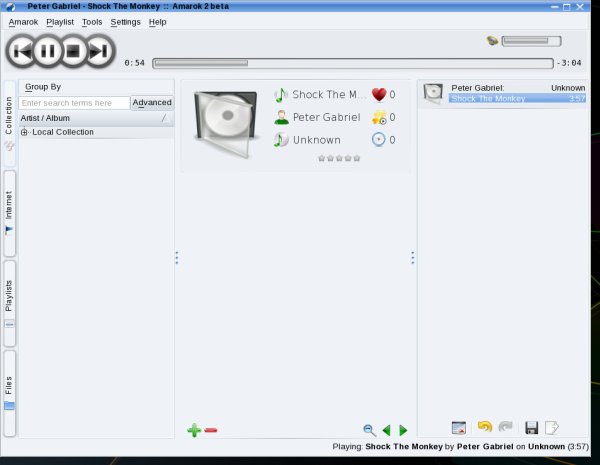600x465 pixels.
Task: Set the track rating with stars
Action: [339, 158]
